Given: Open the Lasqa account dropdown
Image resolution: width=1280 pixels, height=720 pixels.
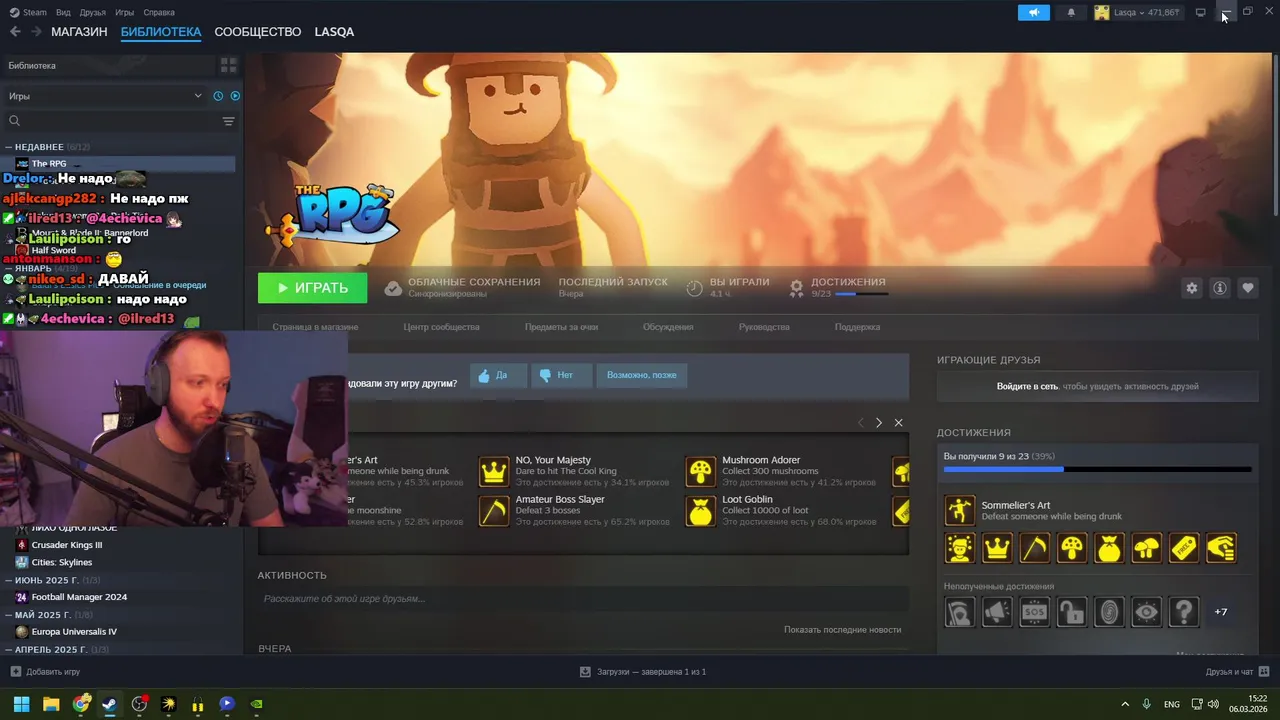Looking at the screenshot, I should tap(1137, 13).
